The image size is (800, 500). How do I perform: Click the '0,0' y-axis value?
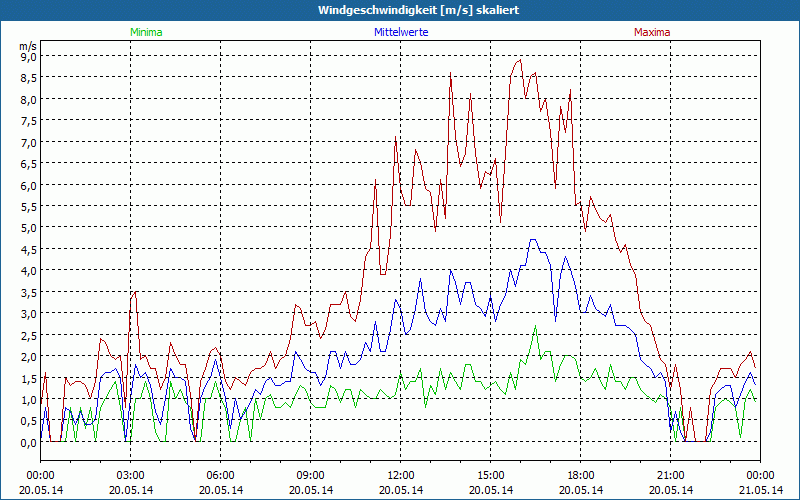tap(29, 443)
